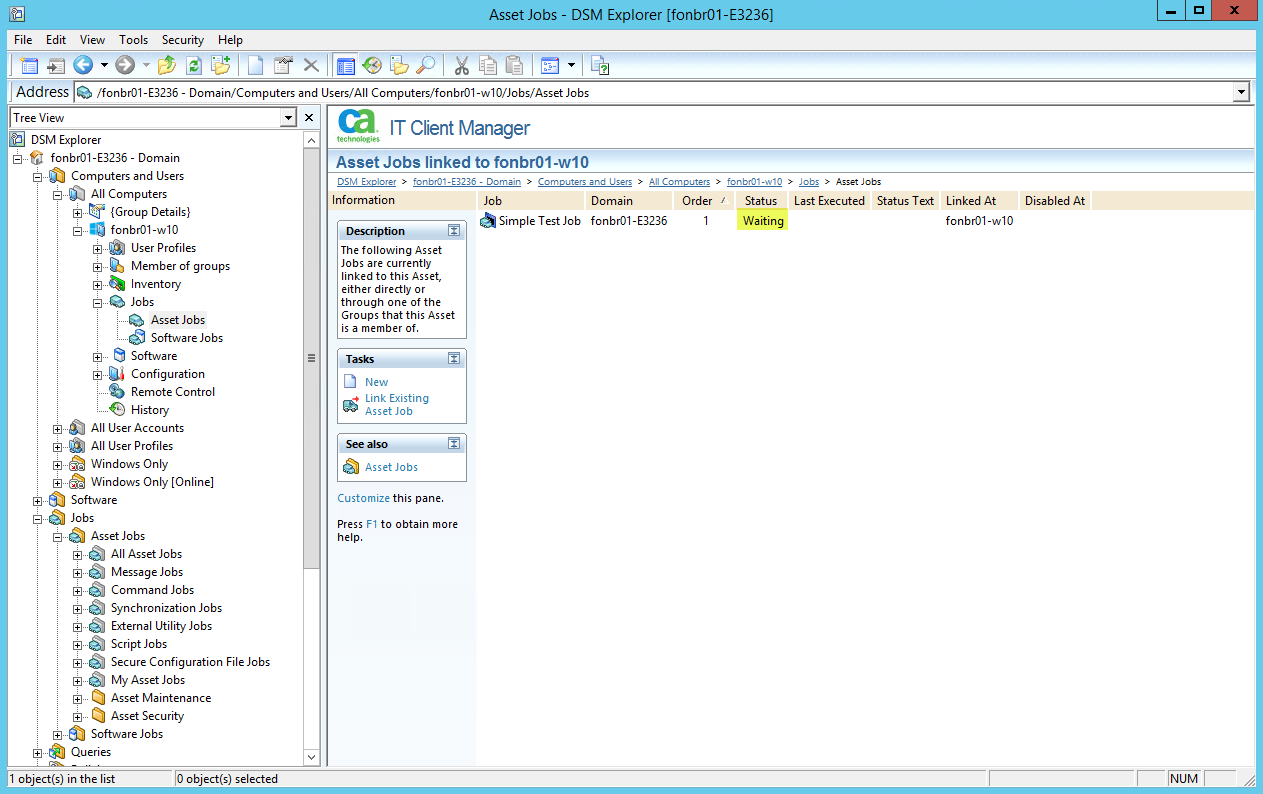Click the New blank page toolbar icon
The width and height of the screenshot is (1263, 794).
(256, 66)
